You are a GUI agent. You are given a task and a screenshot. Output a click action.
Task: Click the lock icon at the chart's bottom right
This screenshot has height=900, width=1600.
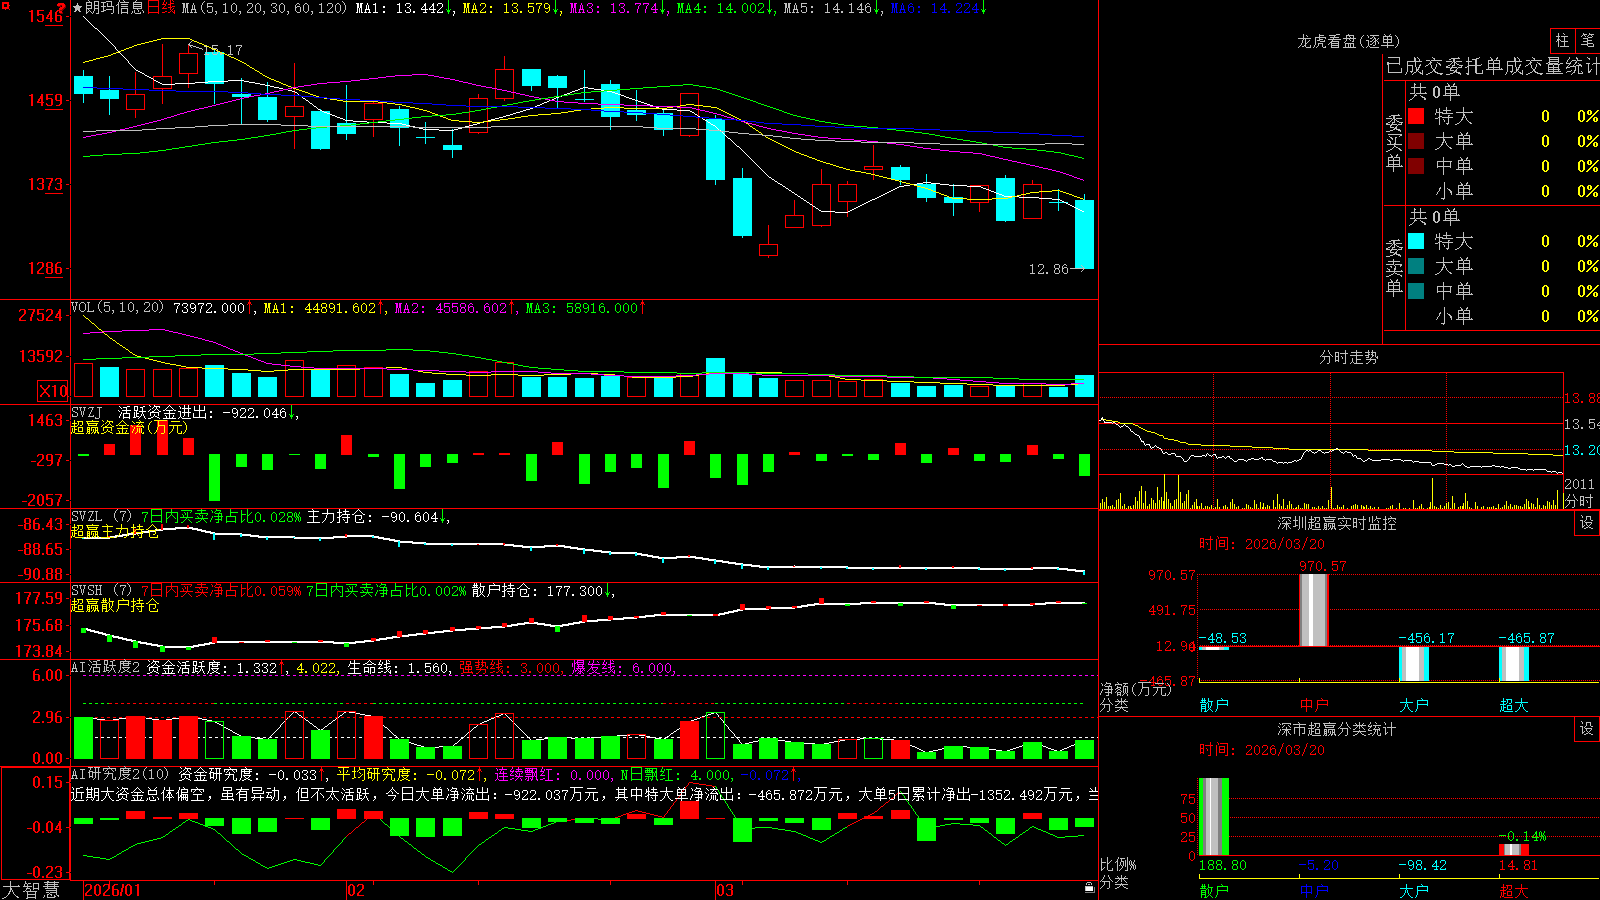point(1090,888)
